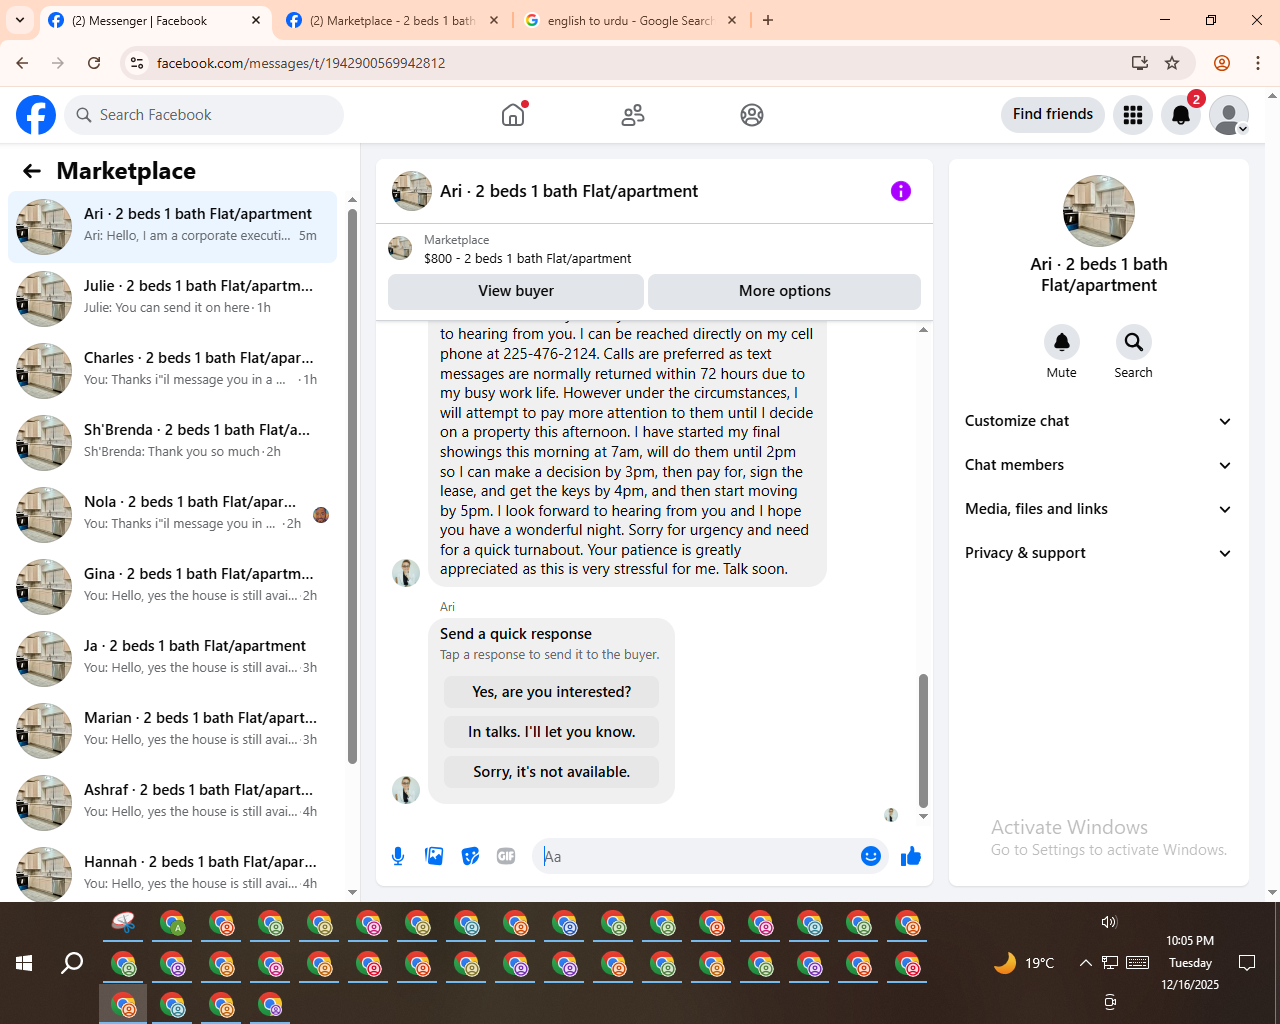Open the Windows notification center icon

[x=1247, y=963]
